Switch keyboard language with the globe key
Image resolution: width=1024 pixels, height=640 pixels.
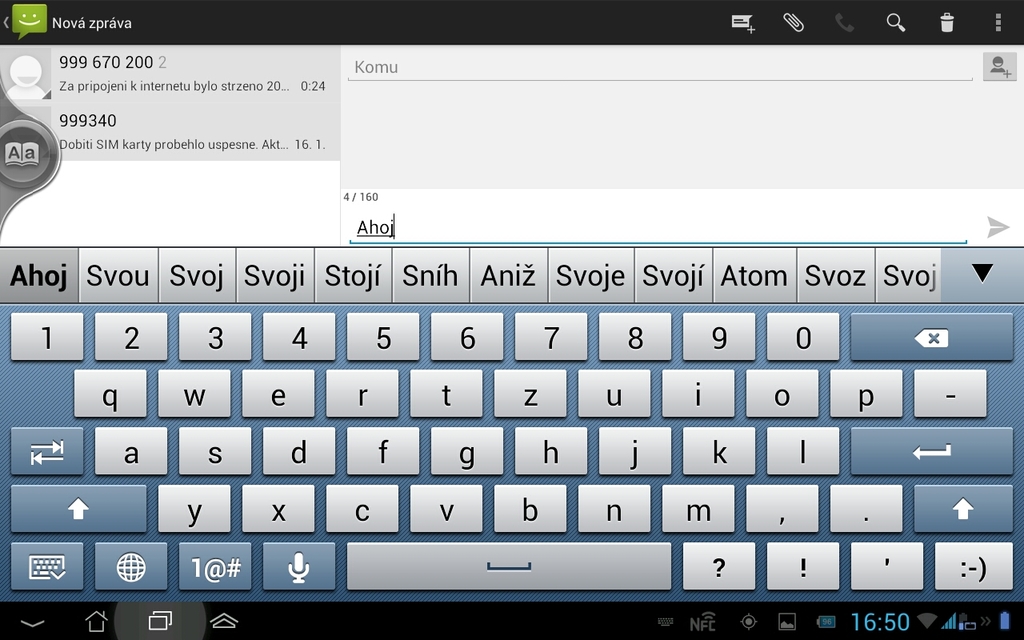(131, 567)
